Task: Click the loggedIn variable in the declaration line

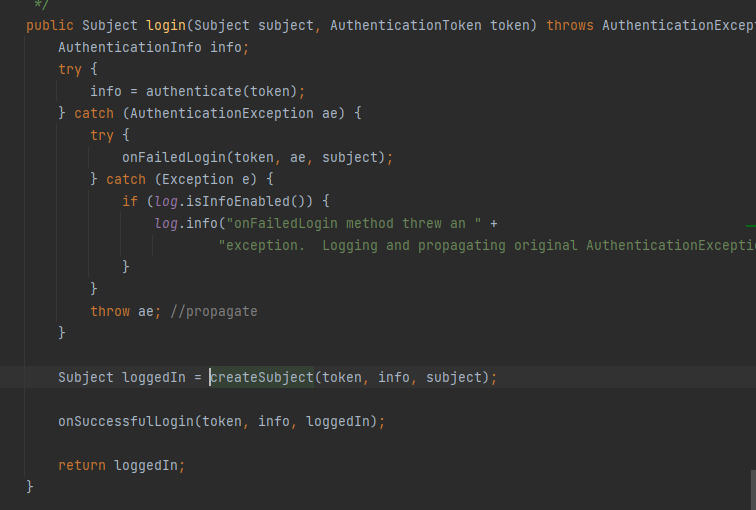Action: (154, 377)
